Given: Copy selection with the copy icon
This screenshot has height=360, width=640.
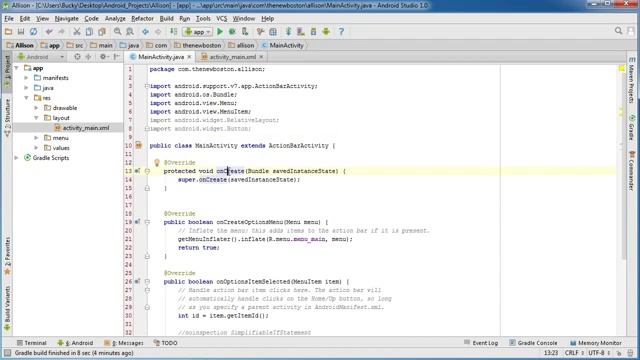Looking at the screenshot, I should (89, 31).
